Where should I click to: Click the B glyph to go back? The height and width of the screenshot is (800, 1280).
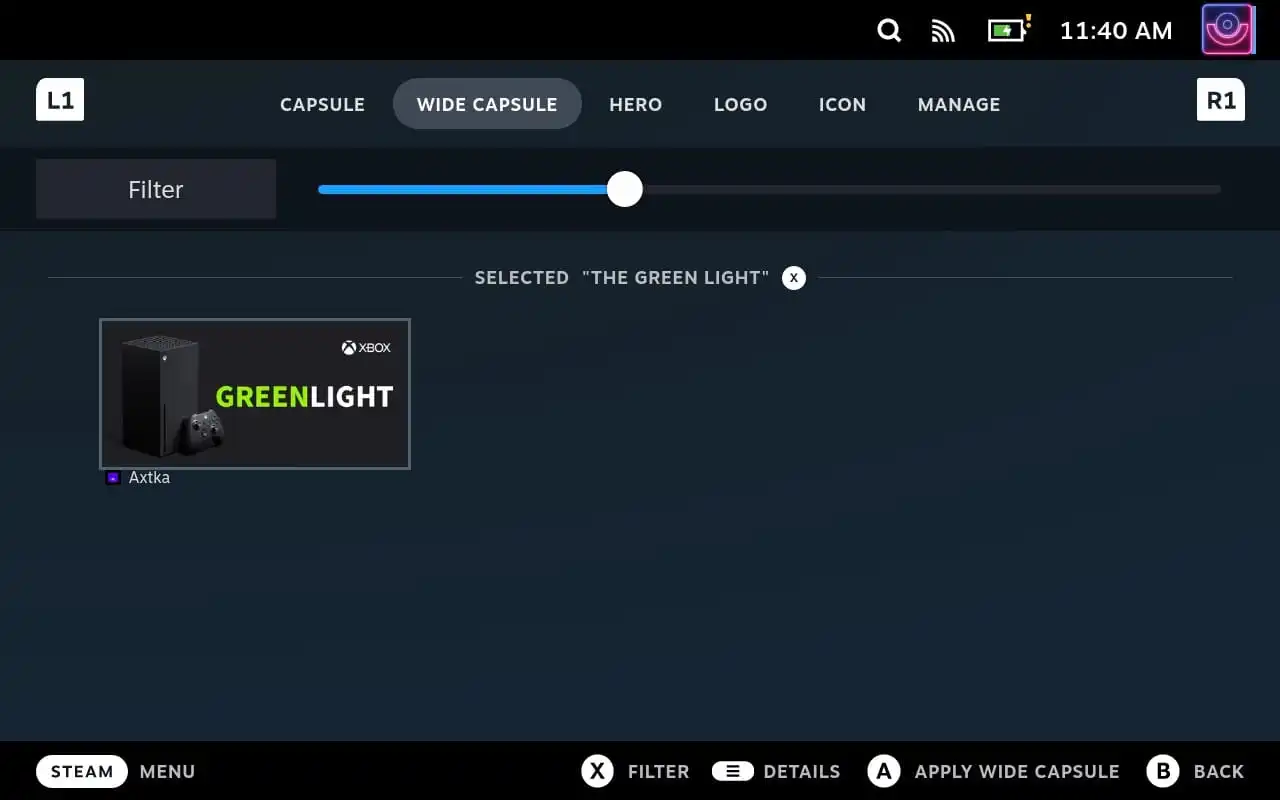[x=1162, y=771]
